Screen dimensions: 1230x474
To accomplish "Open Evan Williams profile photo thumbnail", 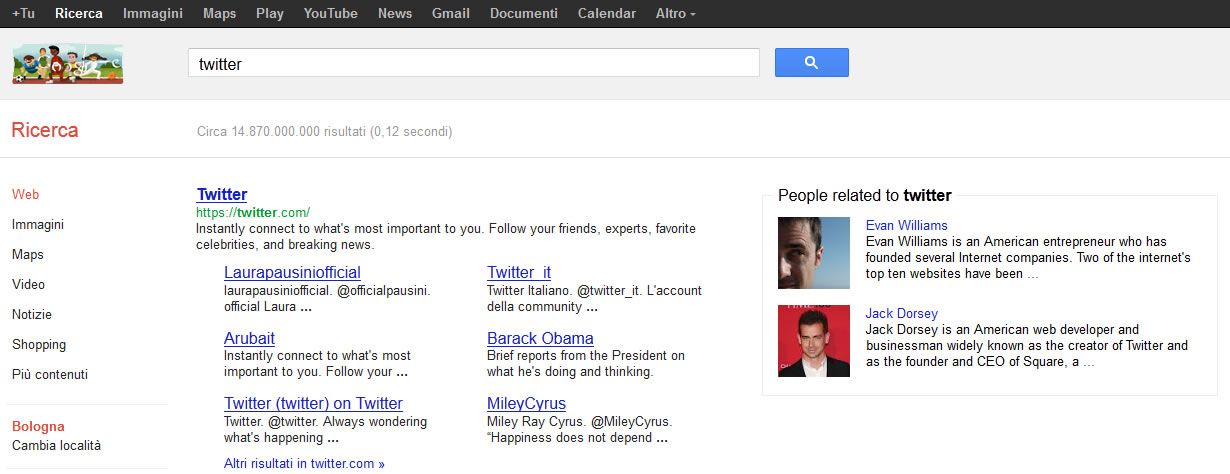I will pos(813,253).
